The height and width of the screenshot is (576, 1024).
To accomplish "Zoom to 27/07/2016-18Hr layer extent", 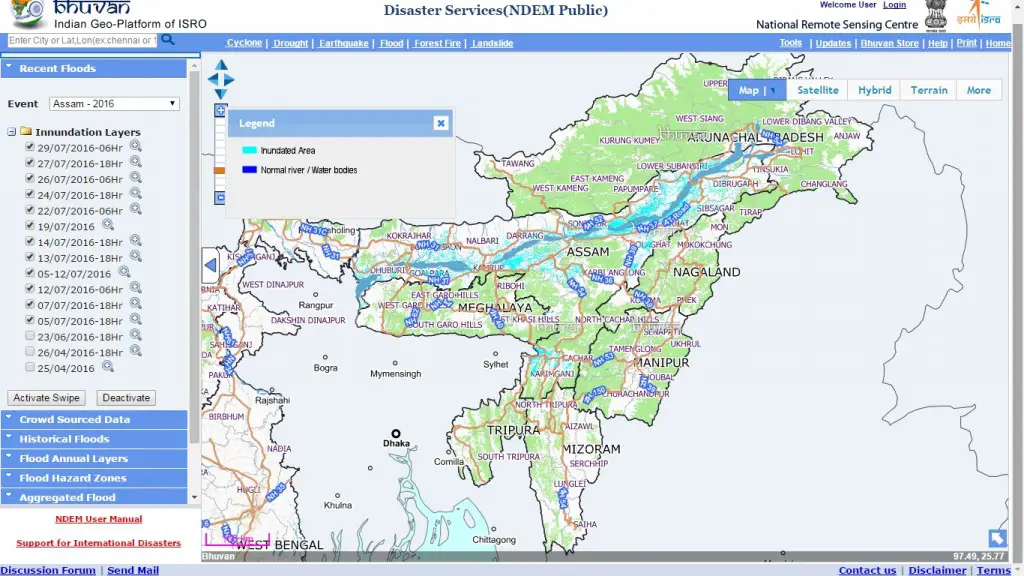I will pos(135,162).
